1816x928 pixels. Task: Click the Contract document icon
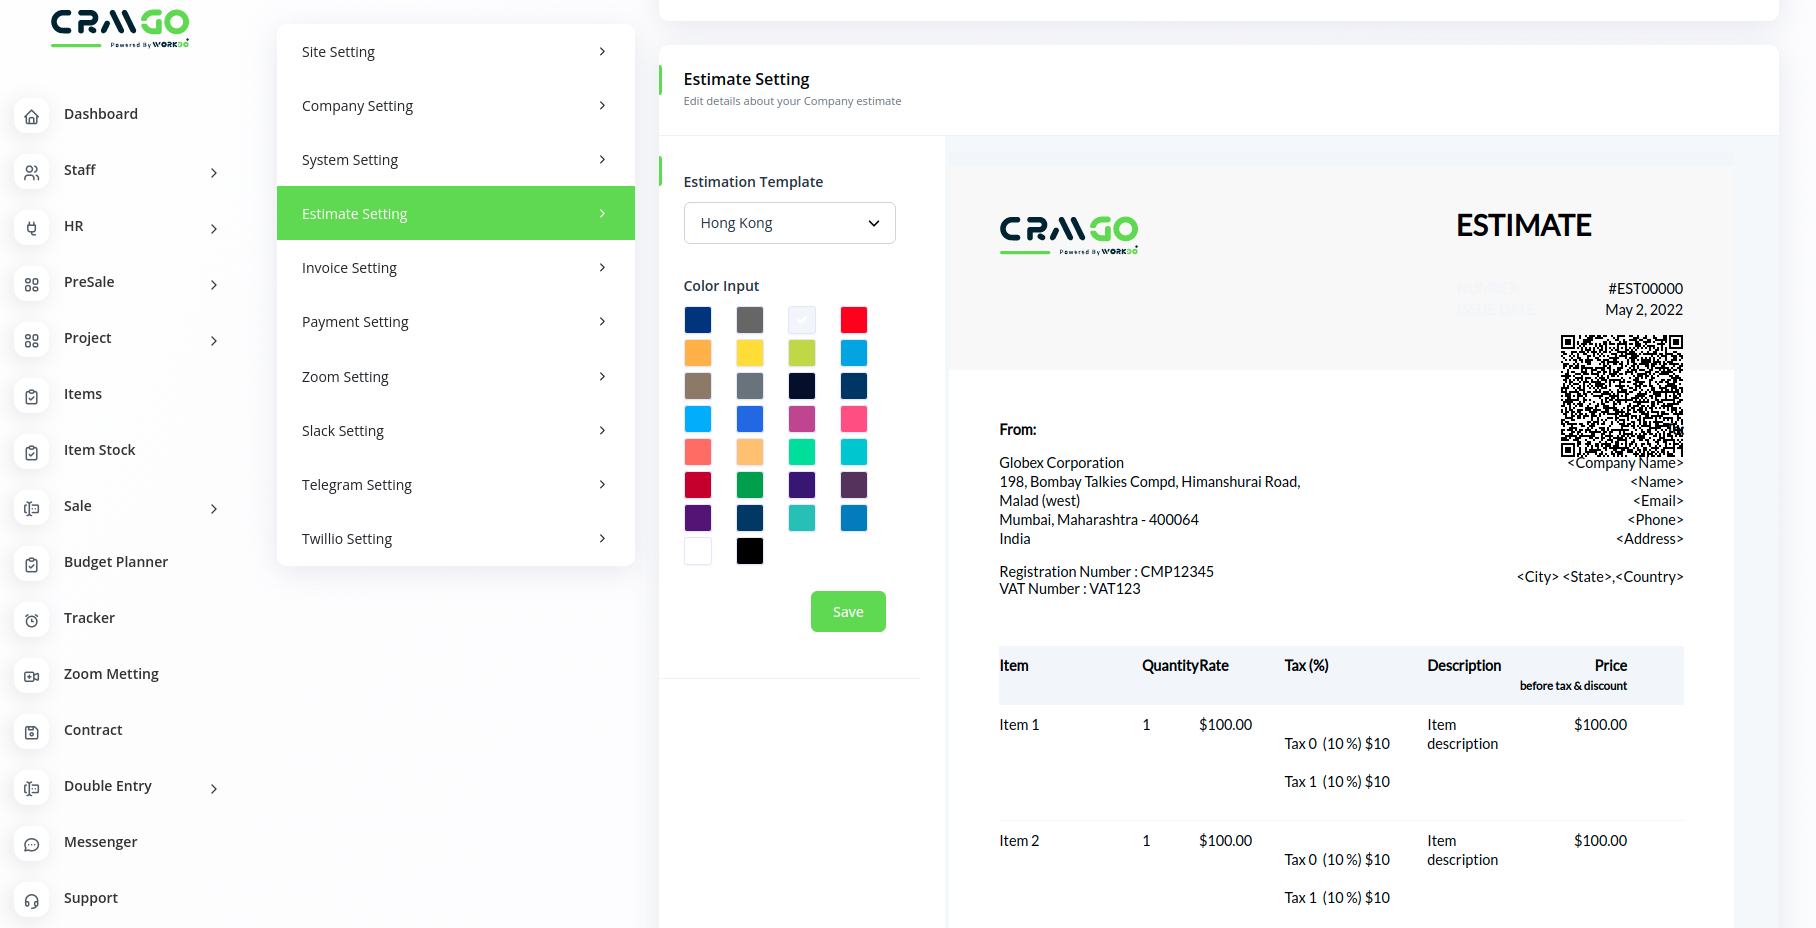click(x=32, y=732)
